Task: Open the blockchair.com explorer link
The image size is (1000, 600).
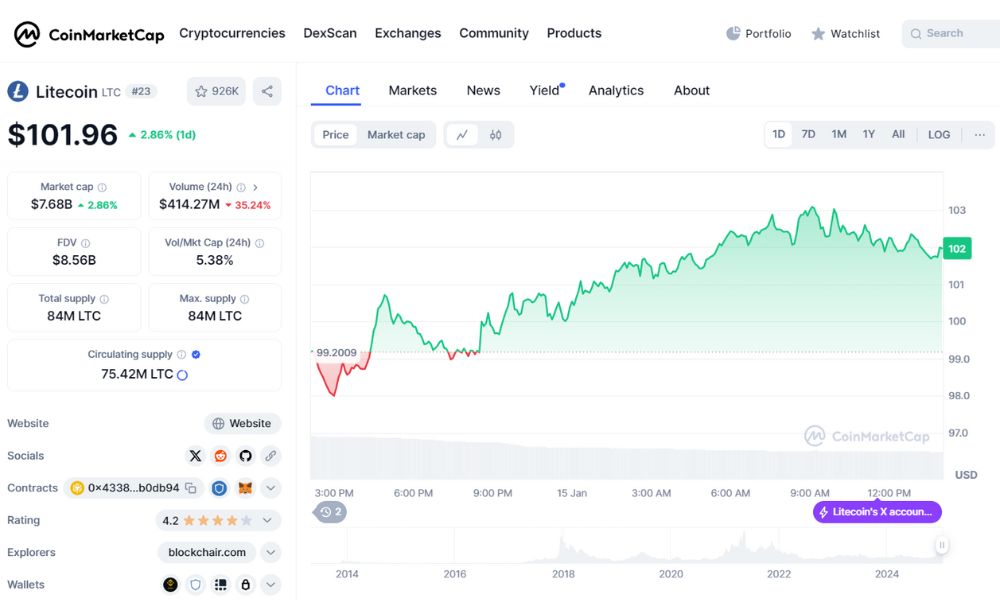Action: click(207, 552)
